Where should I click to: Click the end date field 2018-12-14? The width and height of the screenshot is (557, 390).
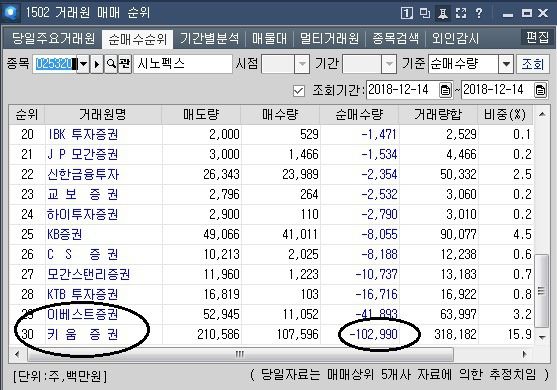pos(498,90)
